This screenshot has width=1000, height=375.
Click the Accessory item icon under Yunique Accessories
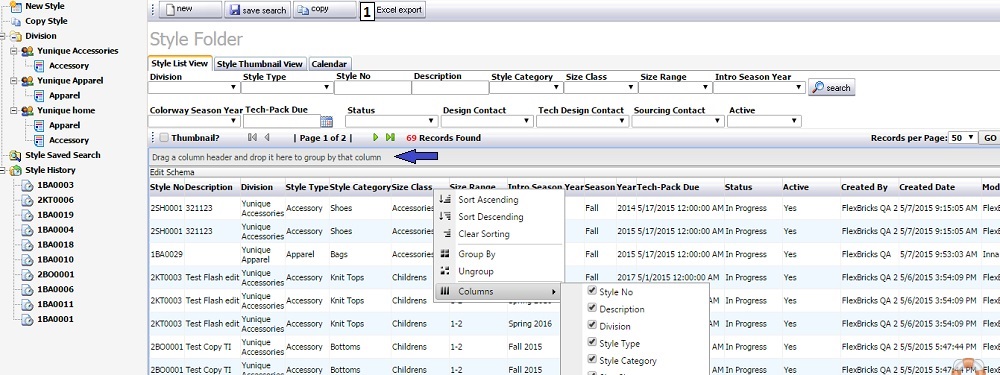pos(39,66)
